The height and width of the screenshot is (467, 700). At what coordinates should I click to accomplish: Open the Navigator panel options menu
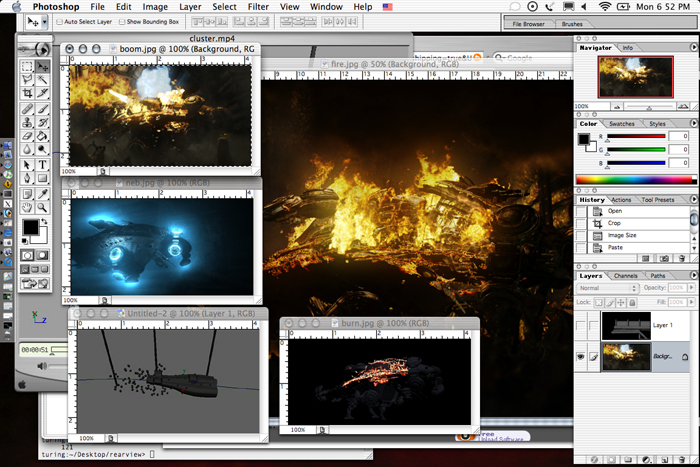point(694,47)
